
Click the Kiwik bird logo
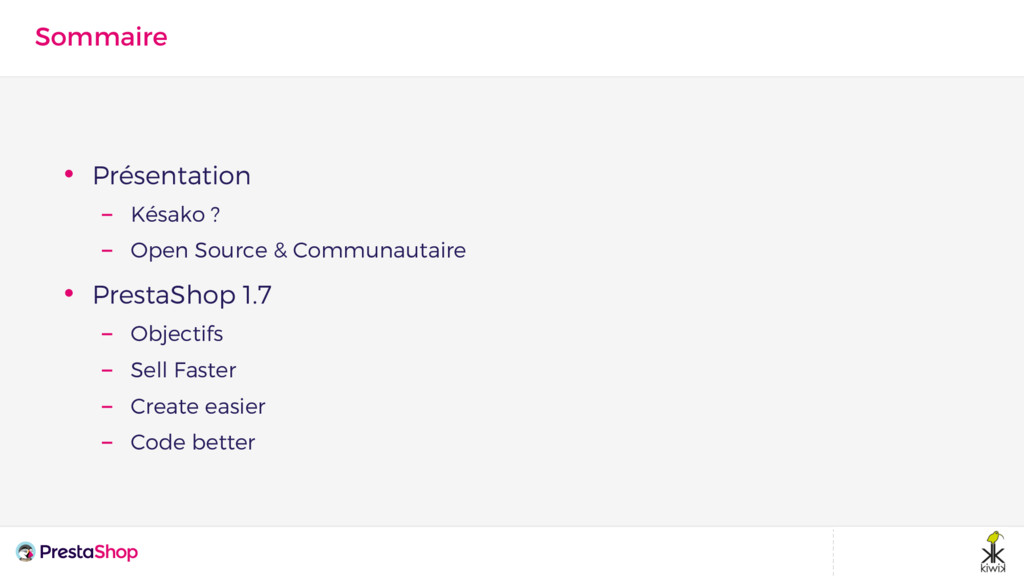coord(992,551)
